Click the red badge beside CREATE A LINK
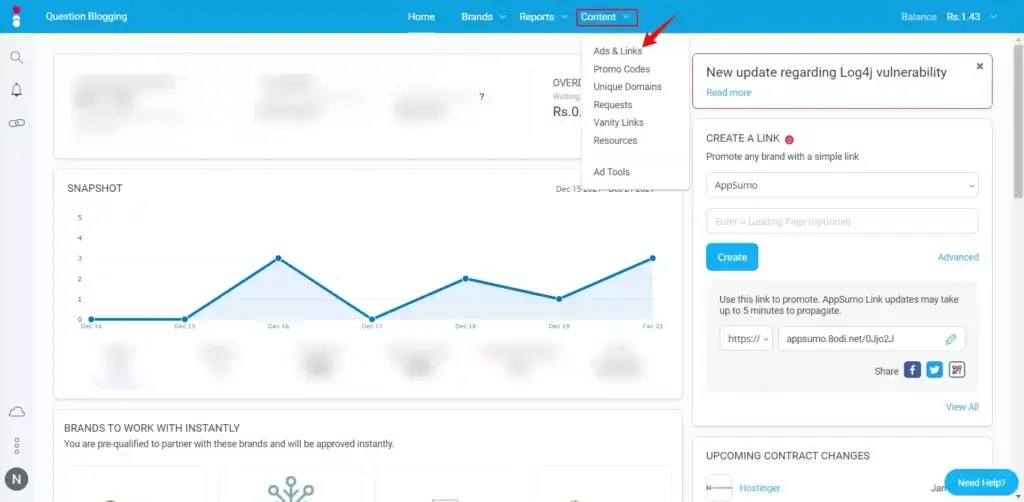The height and width of the screenshot is (502, 1024). tap(789, 139)
